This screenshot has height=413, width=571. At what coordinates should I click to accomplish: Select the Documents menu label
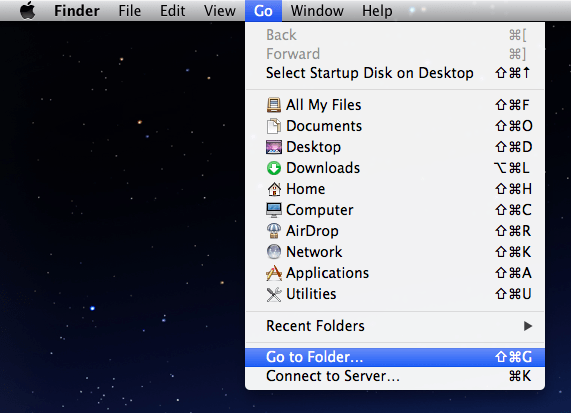(324, 126)
